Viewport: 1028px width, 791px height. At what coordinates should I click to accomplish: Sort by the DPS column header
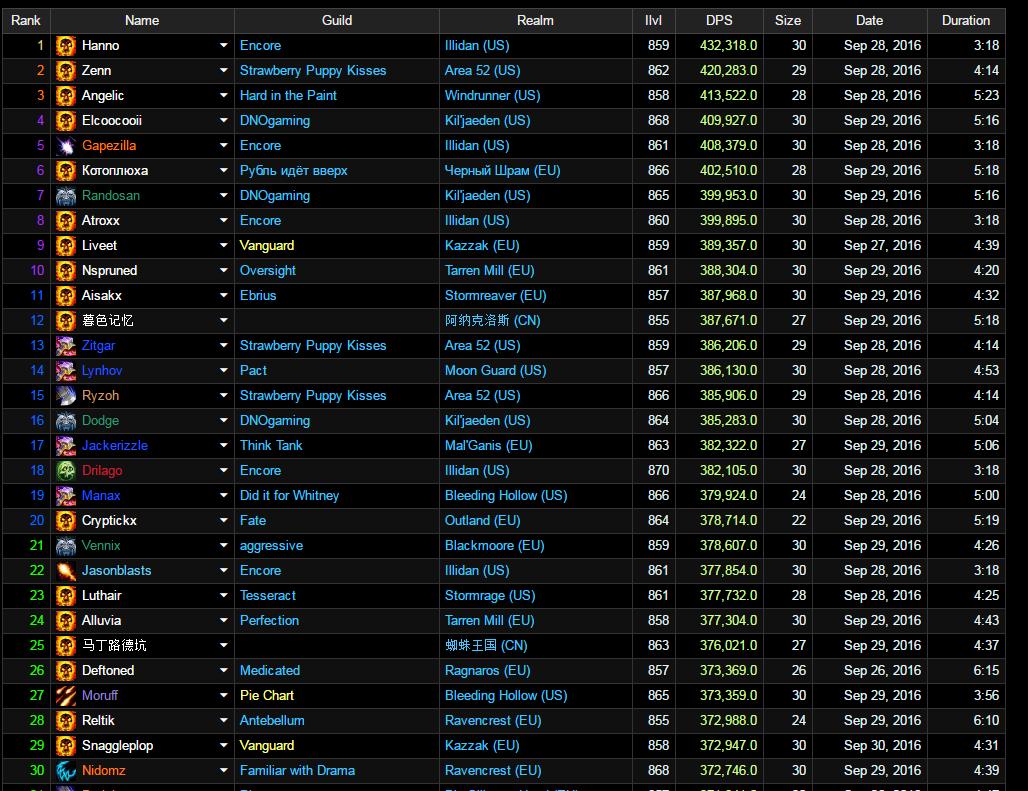click(x=719, y=20)
